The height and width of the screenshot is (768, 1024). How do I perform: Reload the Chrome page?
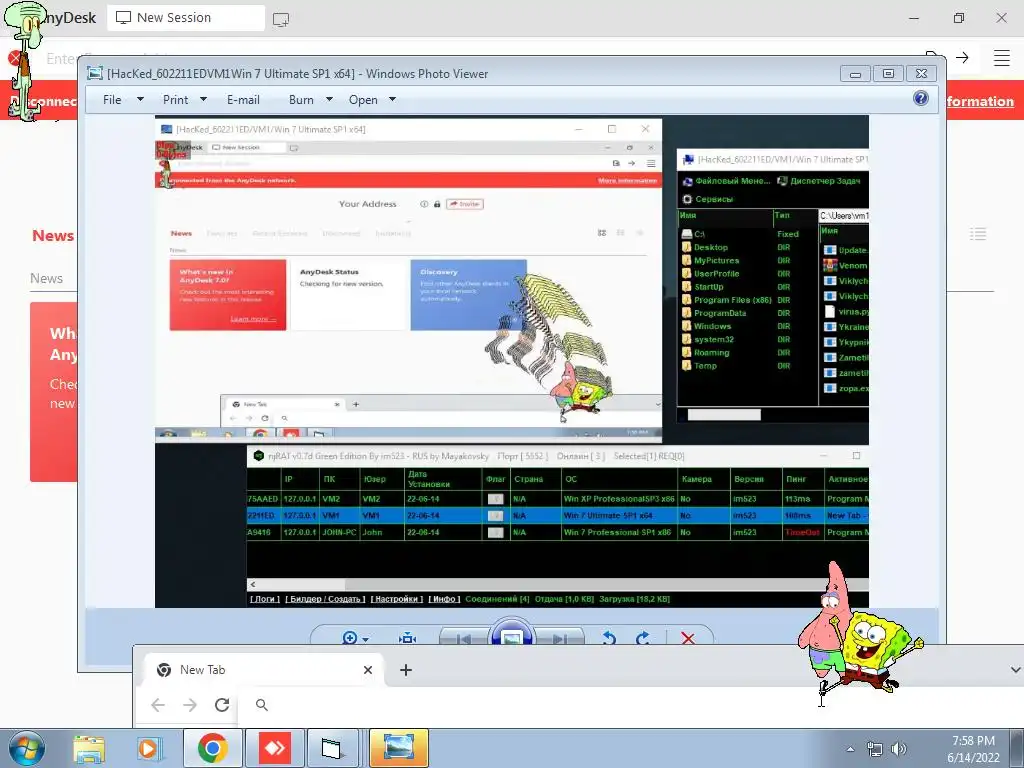[x=222, y=705]
